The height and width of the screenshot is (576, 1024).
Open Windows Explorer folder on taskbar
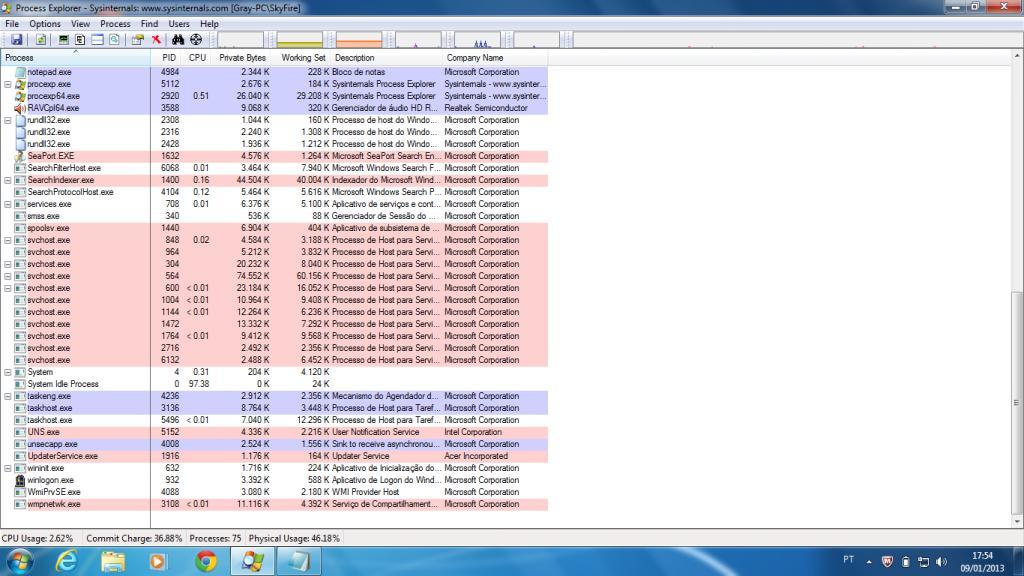tap(113, 562)
